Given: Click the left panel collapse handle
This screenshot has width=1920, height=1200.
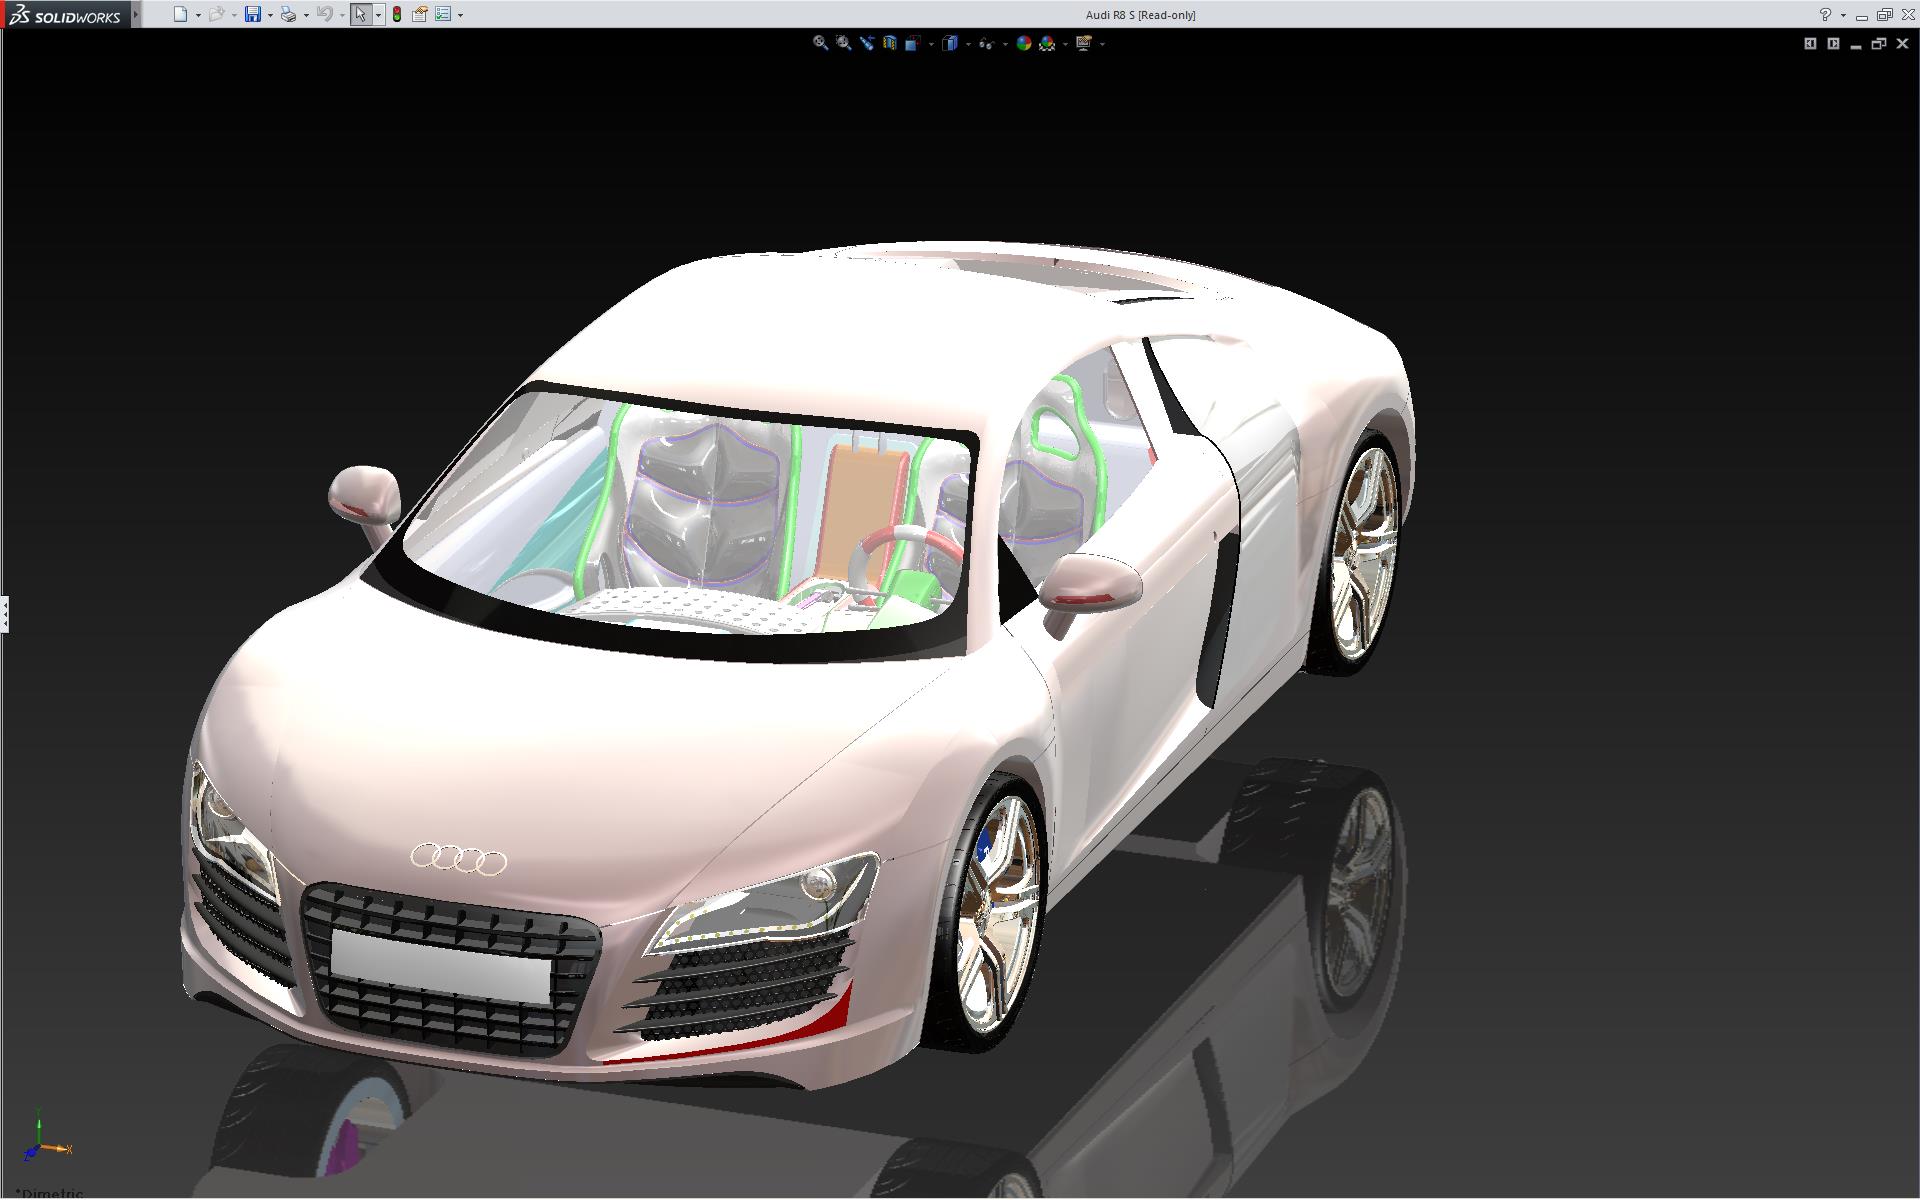Looking at the screenshot, I should (x=4, y=613).
